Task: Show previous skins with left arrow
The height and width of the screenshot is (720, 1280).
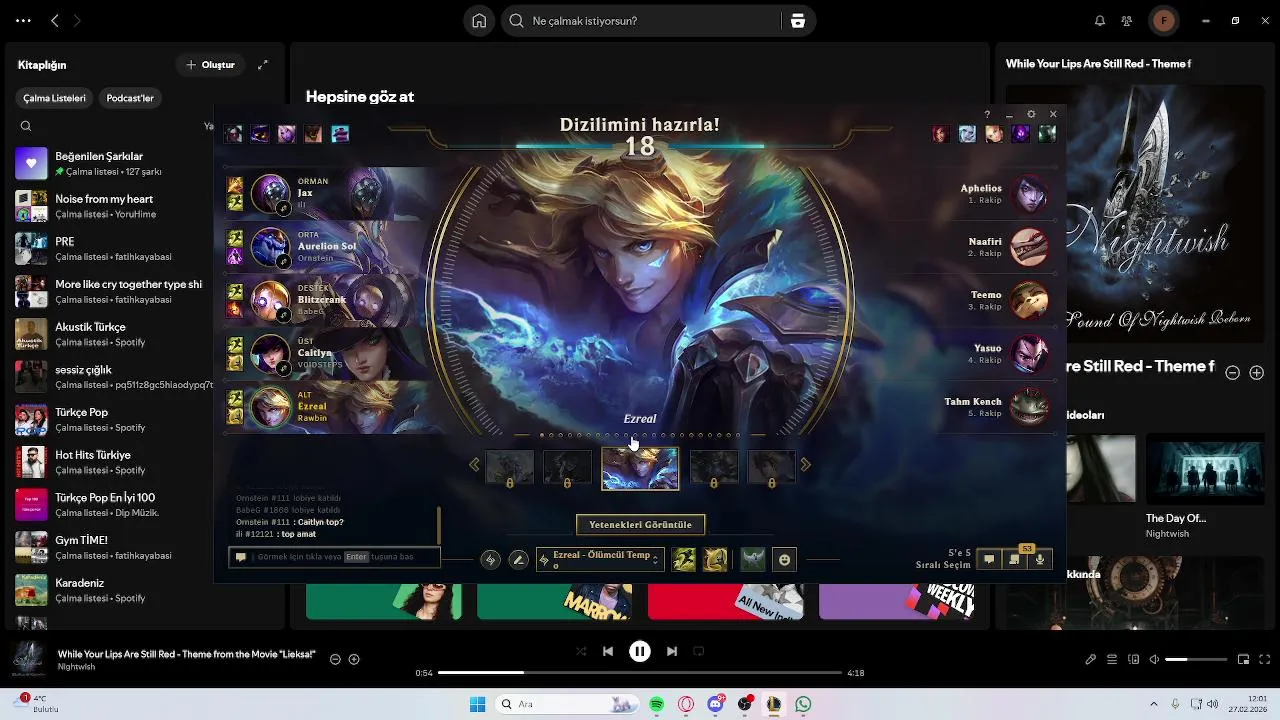Action: (x=474, y=464)
